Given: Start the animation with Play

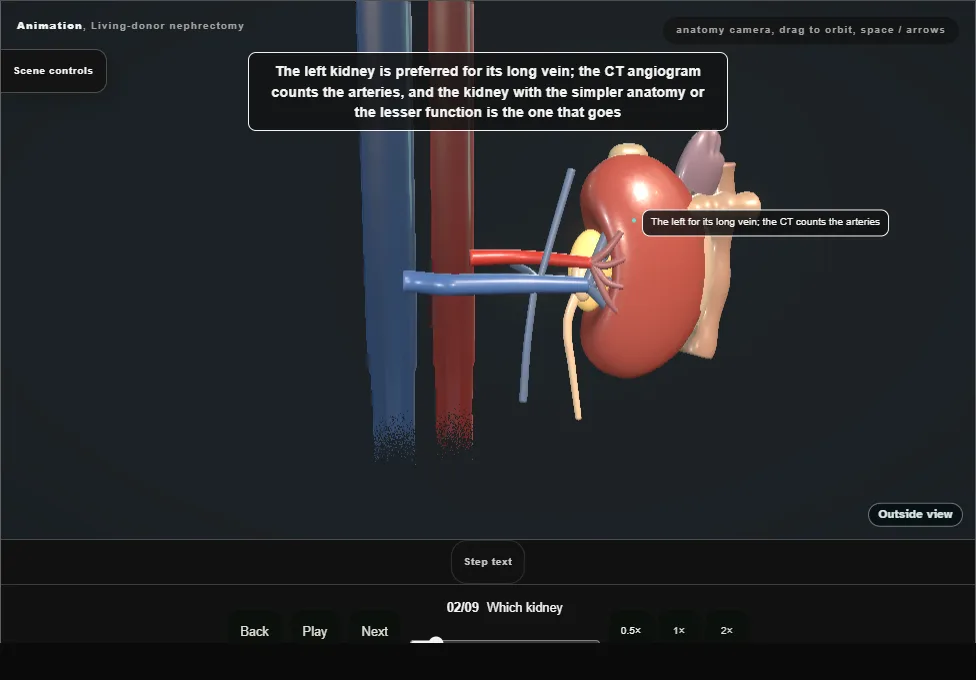Looking at the screenshot, I should pos(314,631).
